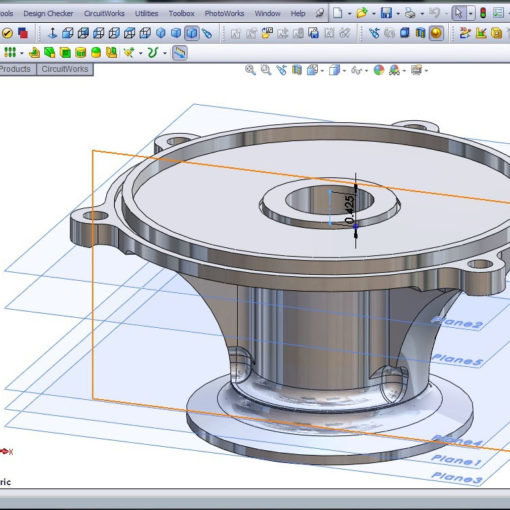Toggle Hide/Show Items glasses icon
The height and width of the screenshot is (510, 510).
pos(357,70)
